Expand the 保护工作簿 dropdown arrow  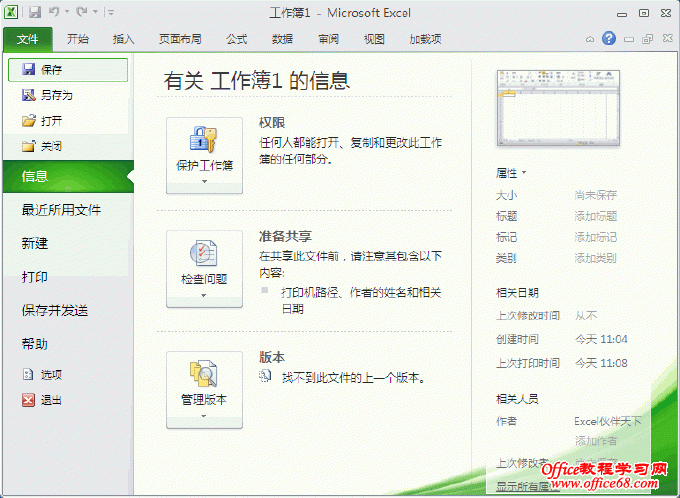(204, 182)
